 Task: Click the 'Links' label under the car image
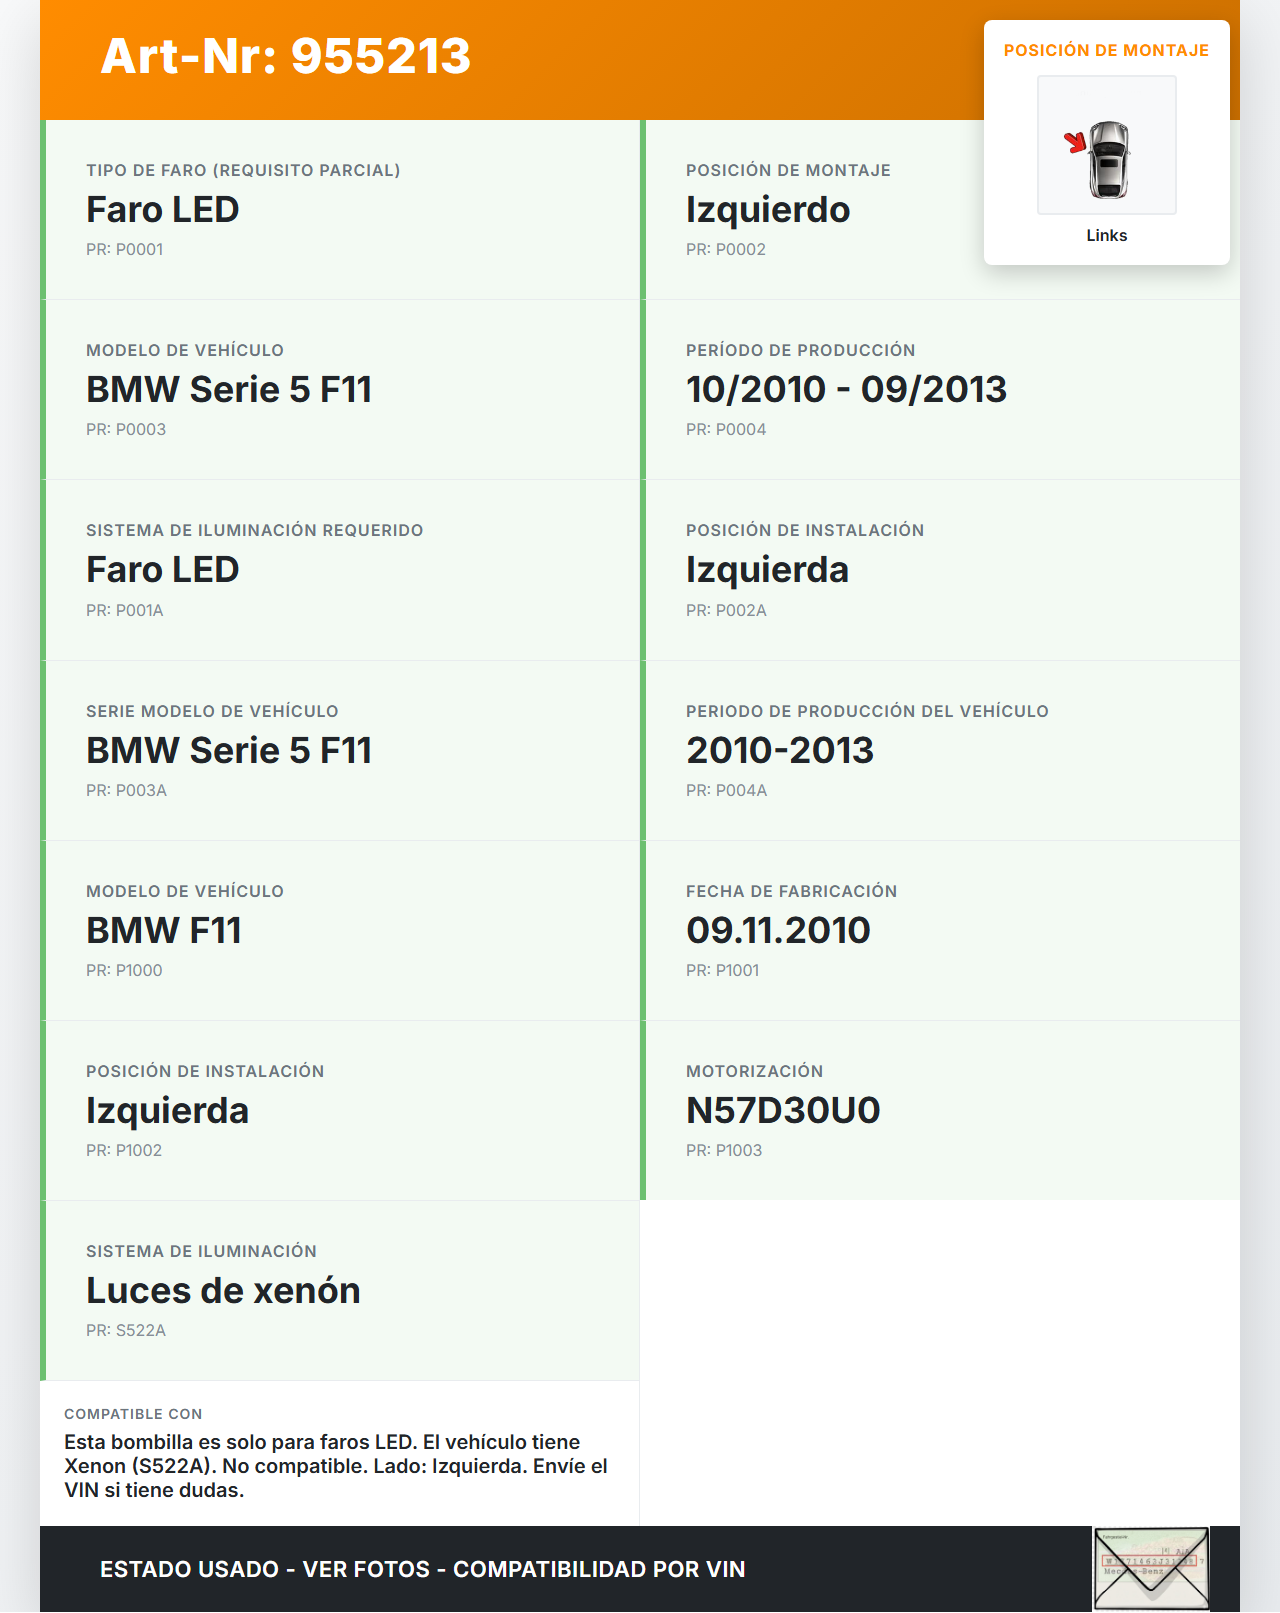pos(1106,235)
